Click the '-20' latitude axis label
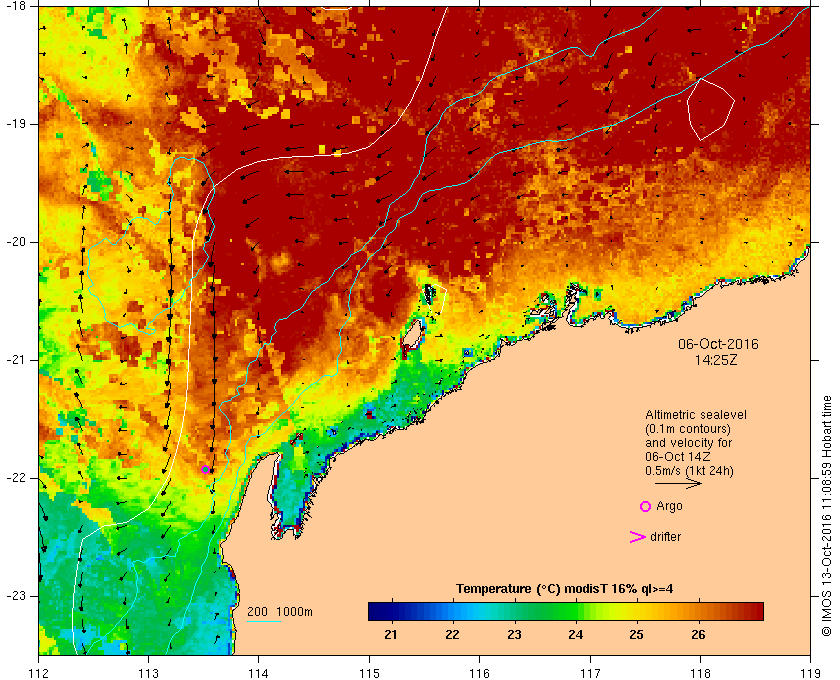This screenshot has height=680, width=840. click(x=16, y=242)
